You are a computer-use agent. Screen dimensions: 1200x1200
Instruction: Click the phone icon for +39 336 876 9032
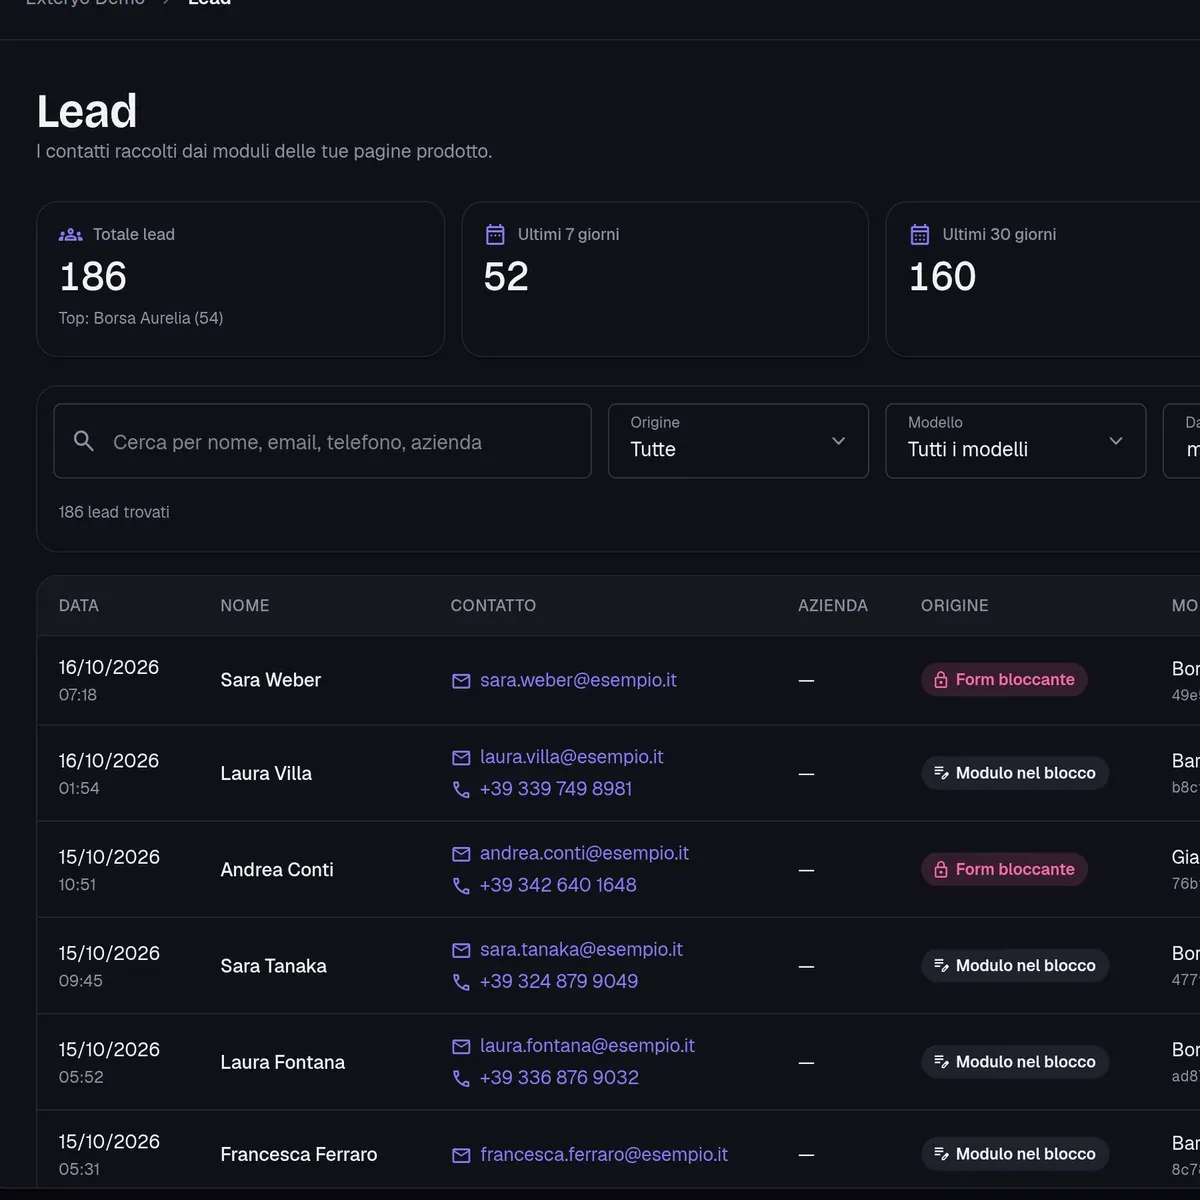click(461, 1078)
